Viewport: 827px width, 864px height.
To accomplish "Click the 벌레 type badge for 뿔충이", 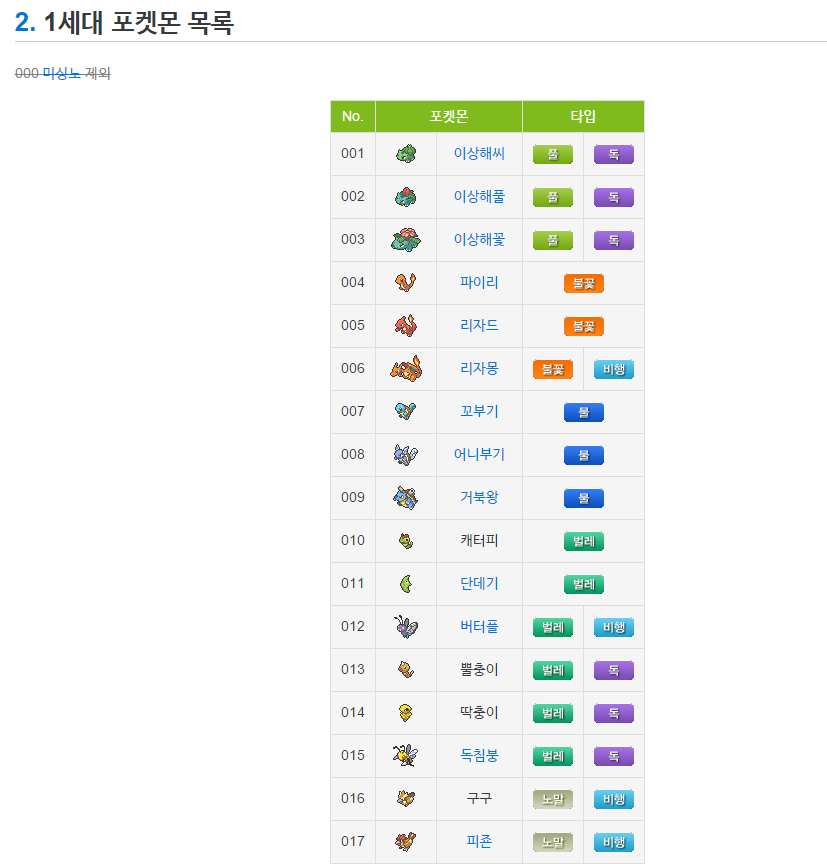I will [x=553, y=670].
